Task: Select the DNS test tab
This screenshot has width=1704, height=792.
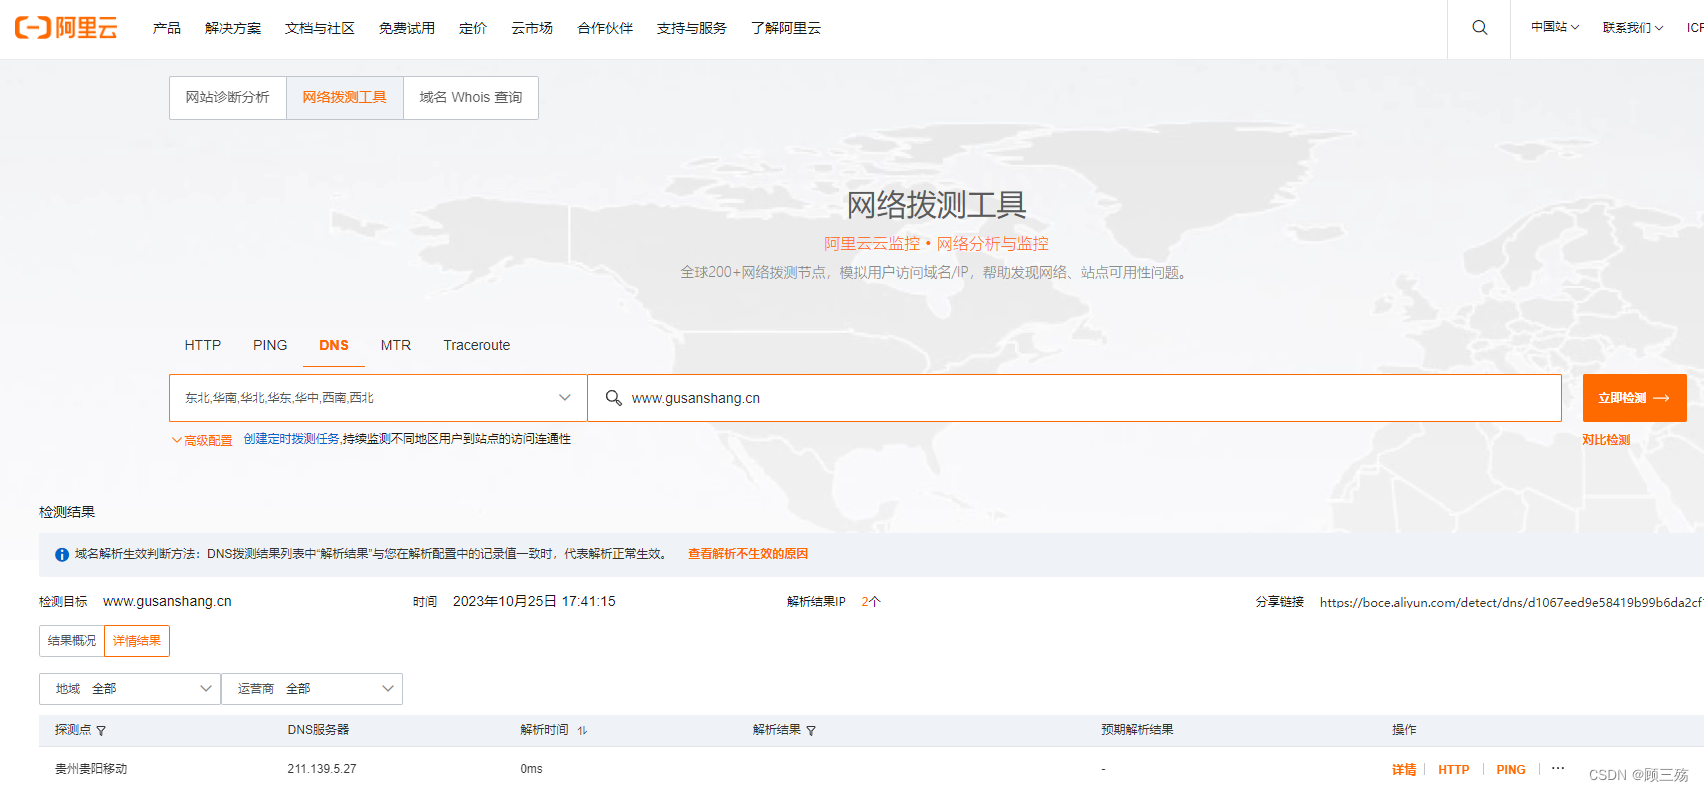Action: (334, 345)
